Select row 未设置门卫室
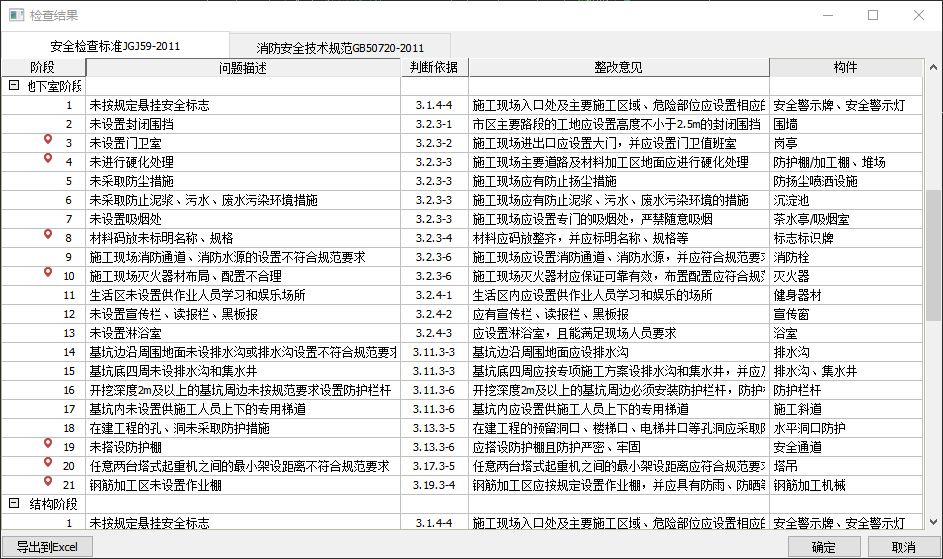This screenshot has height=559, width=943. pyautogui.click(x=461, y=143)
